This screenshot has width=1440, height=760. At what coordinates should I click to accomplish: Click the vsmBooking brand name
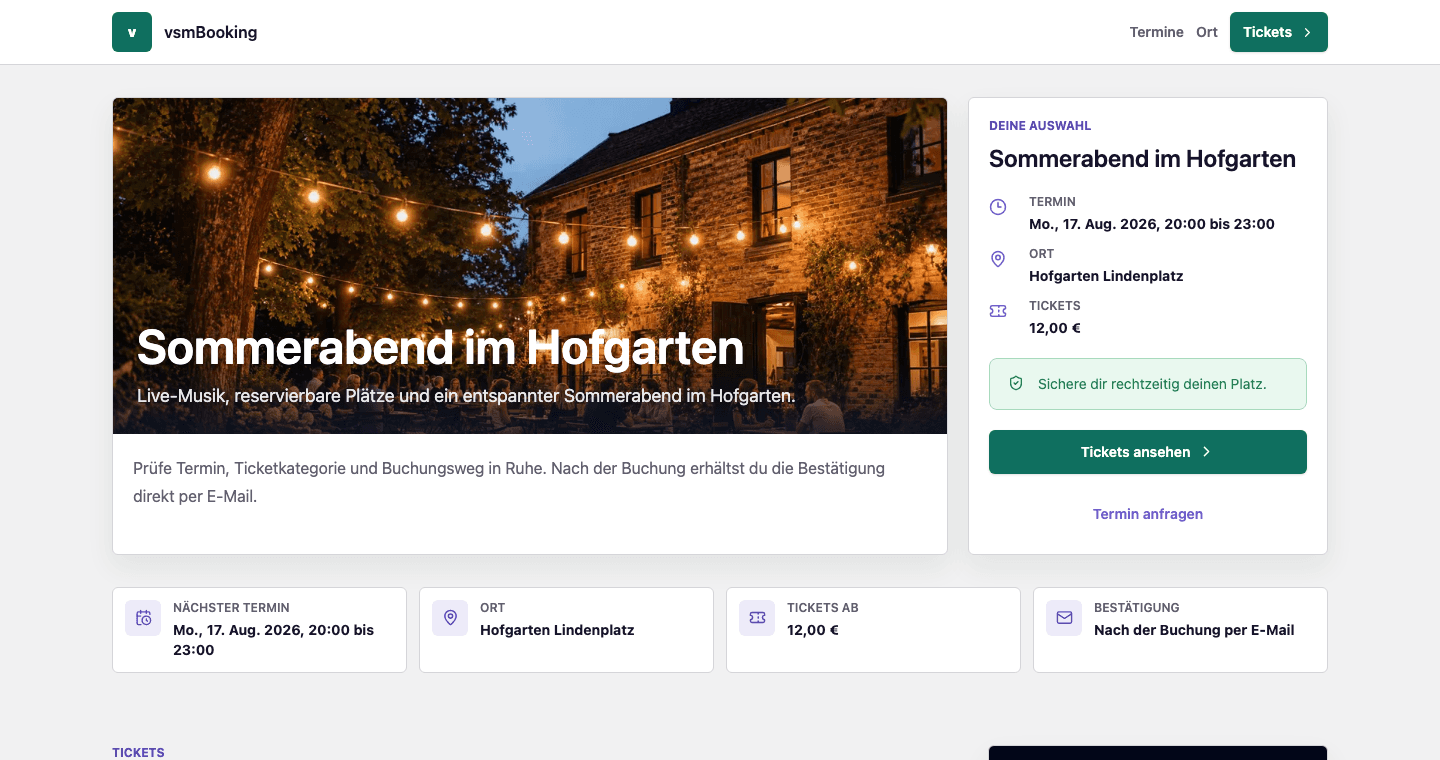pos(211,32)
